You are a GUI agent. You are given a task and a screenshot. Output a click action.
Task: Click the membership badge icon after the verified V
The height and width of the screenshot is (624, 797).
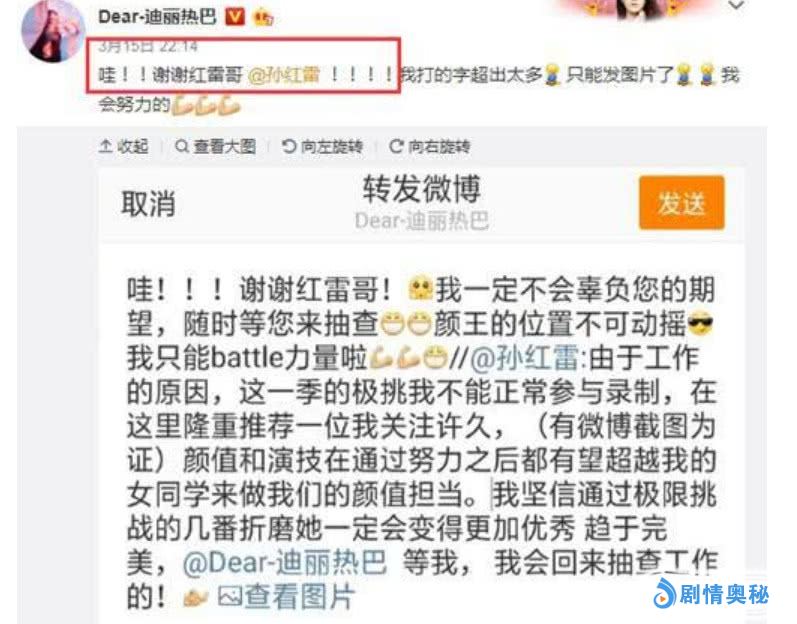pos(263,18)
